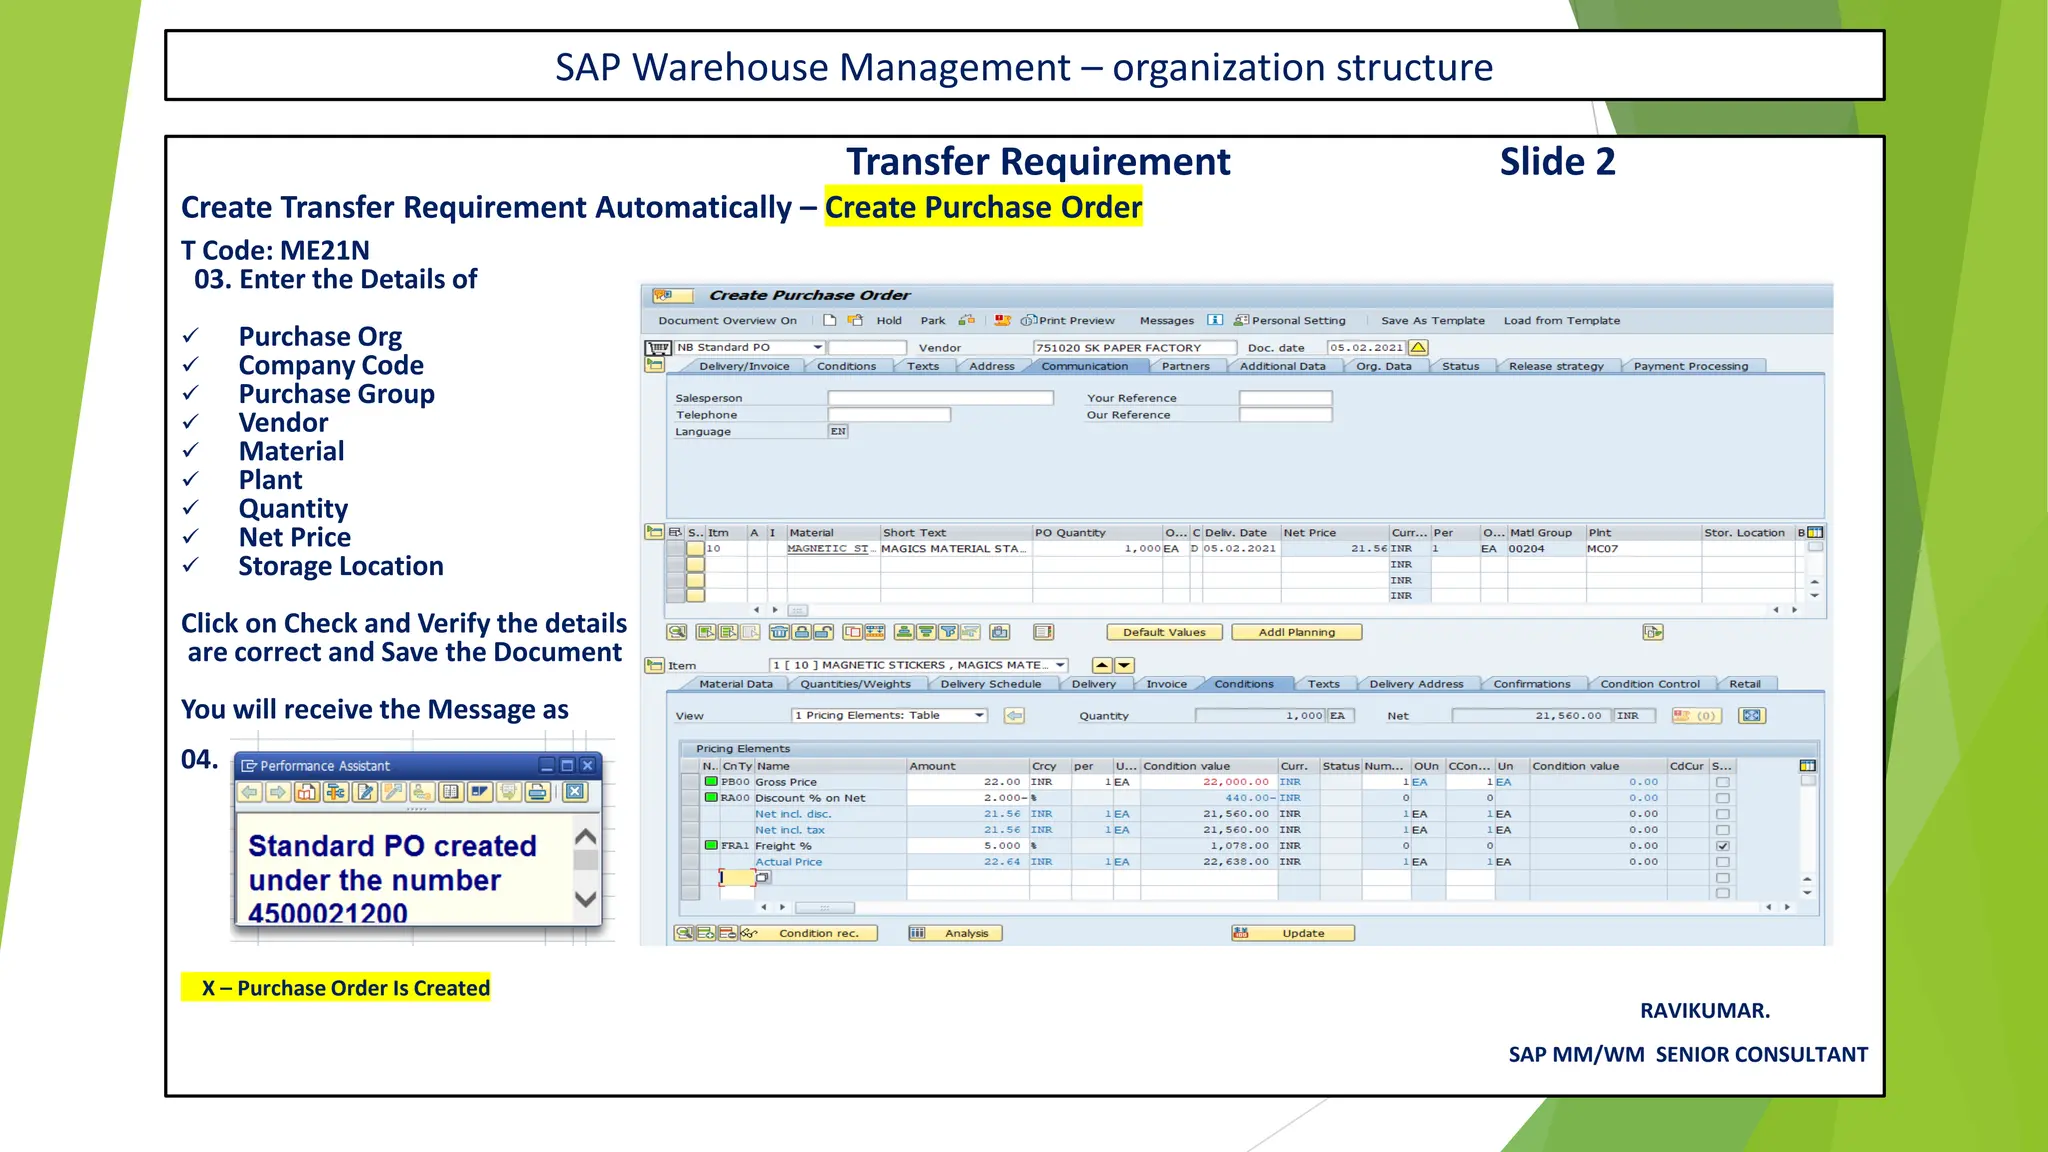Click delete condition row icon beside Condition rec.
The width and height of the screenshot is (2048, 1152).
728,933
